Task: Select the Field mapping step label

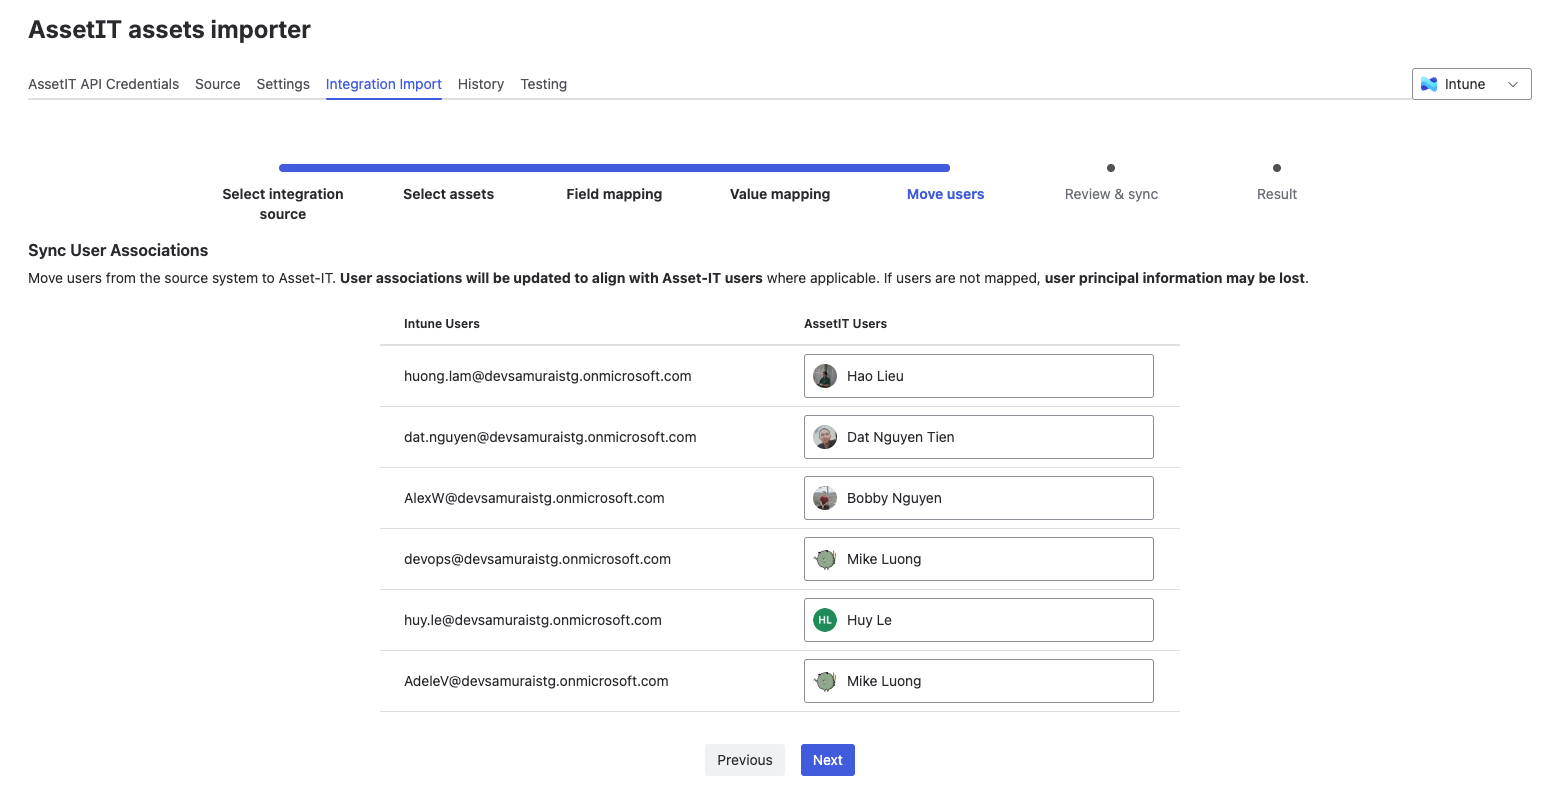Action: click(614, 194)
